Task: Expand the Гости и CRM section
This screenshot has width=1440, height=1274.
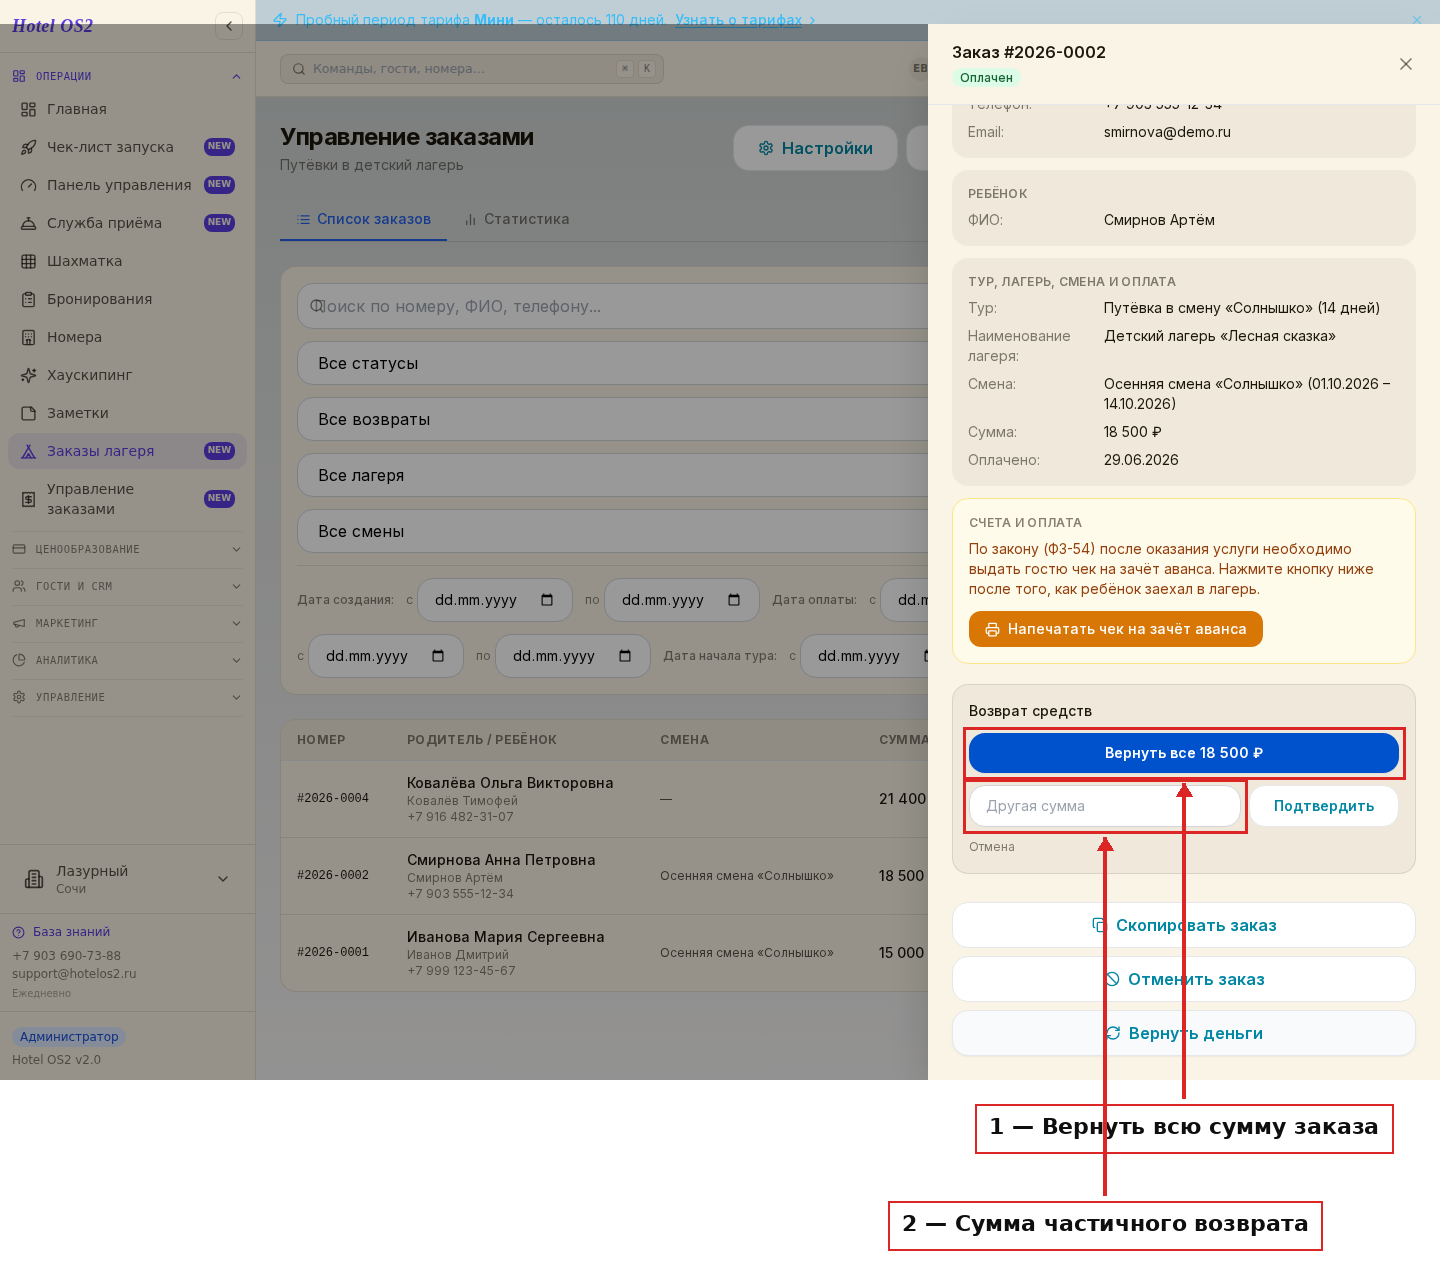Action: [127, 586]
